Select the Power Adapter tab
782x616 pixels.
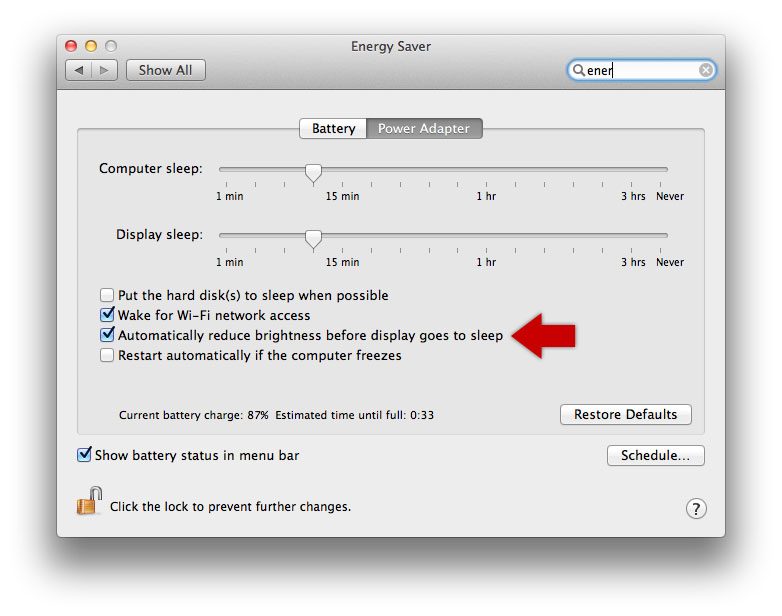(424, 128)
